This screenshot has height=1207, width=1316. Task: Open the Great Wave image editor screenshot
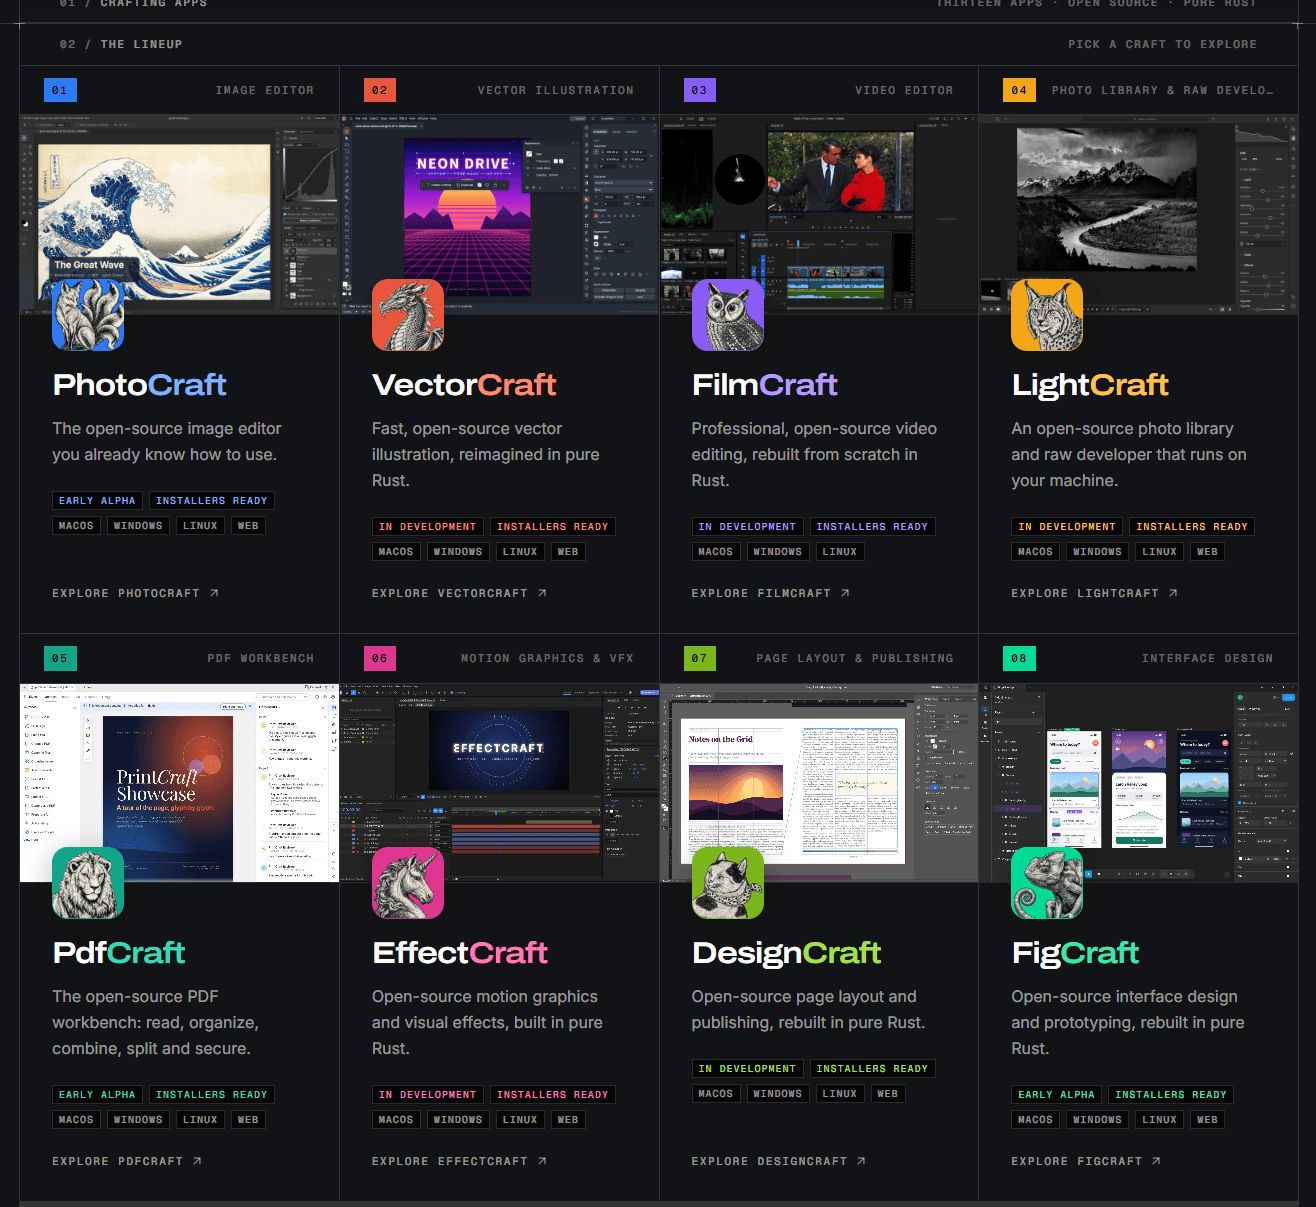pyautogui.click(x=180, y=215)
